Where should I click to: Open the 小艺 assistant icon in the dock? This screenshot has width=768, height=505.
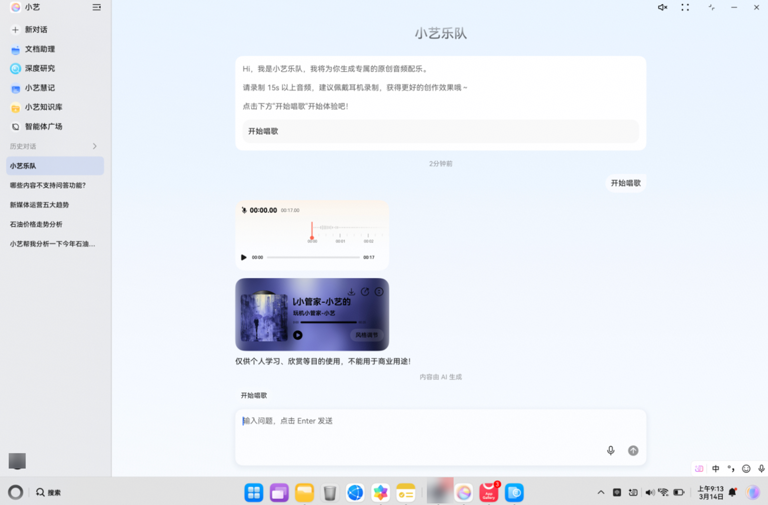coord(463,493)
